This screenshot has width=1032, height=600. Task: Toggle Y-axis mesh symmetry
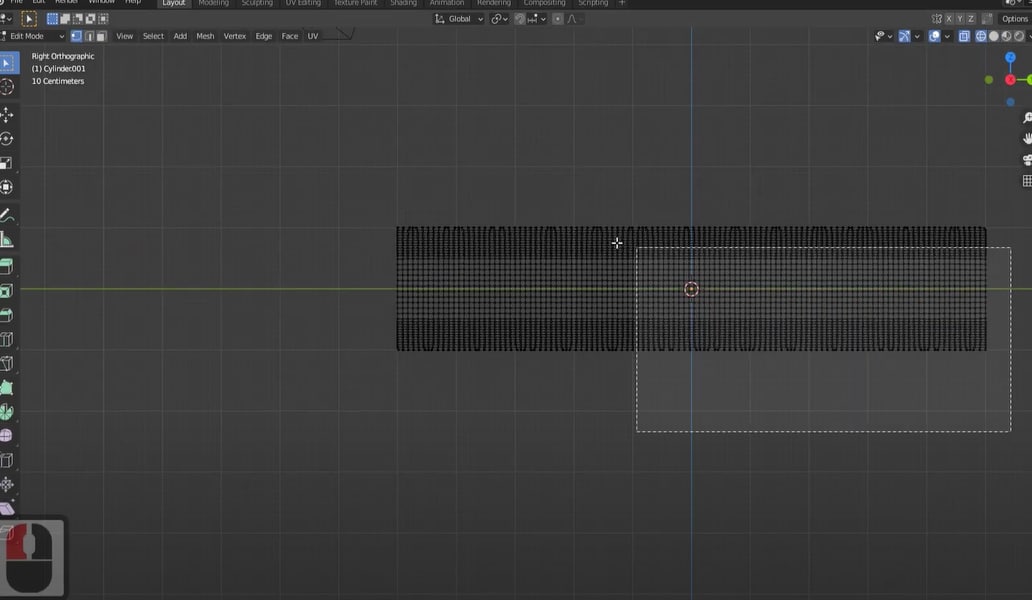960,19
